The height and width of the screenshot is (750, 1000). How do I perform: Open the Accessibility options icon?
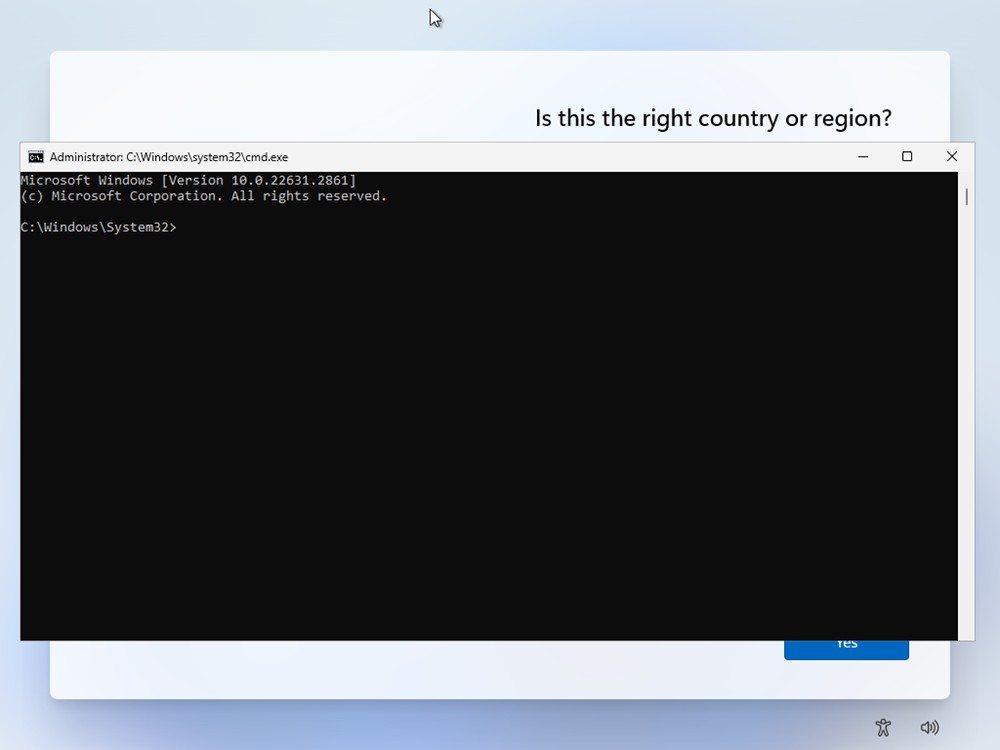882,727
